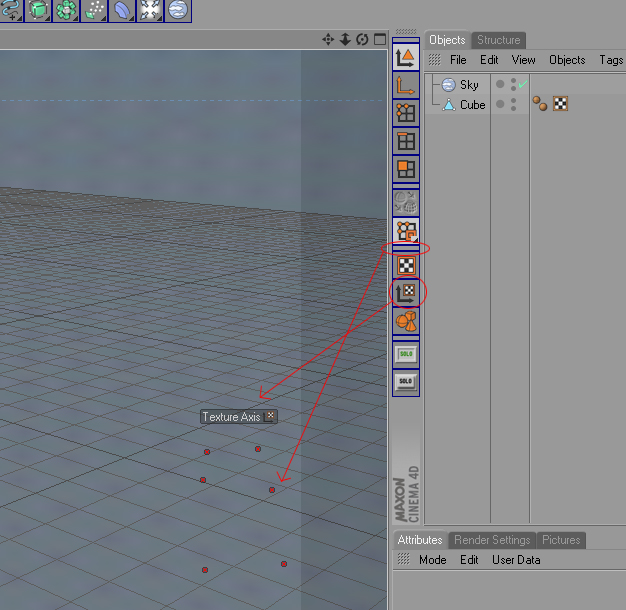Open the blue deformer flyout
The image size is (626, 610).
[x=122, y=10]
